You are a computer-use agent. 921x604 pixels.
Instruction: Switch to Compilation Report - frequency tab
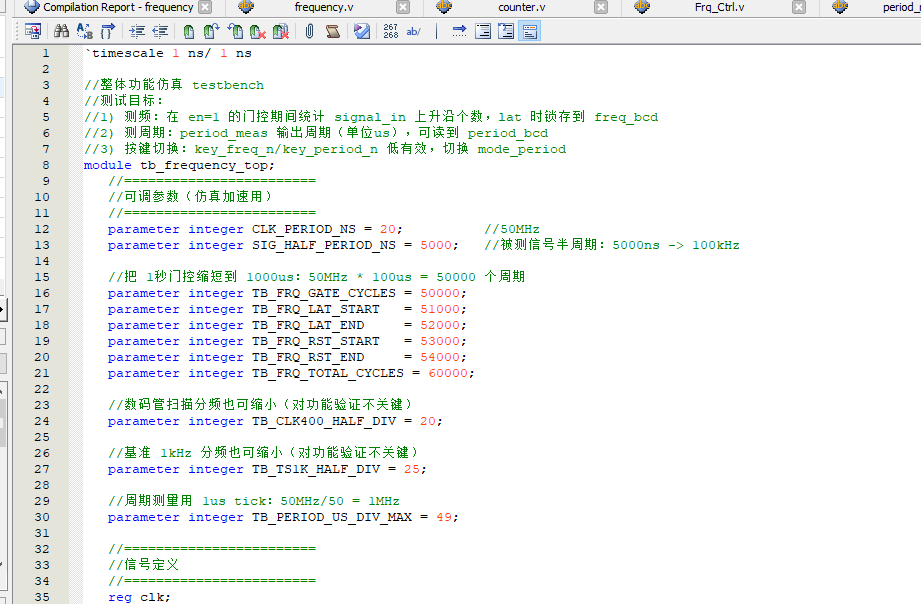[117, 8]
